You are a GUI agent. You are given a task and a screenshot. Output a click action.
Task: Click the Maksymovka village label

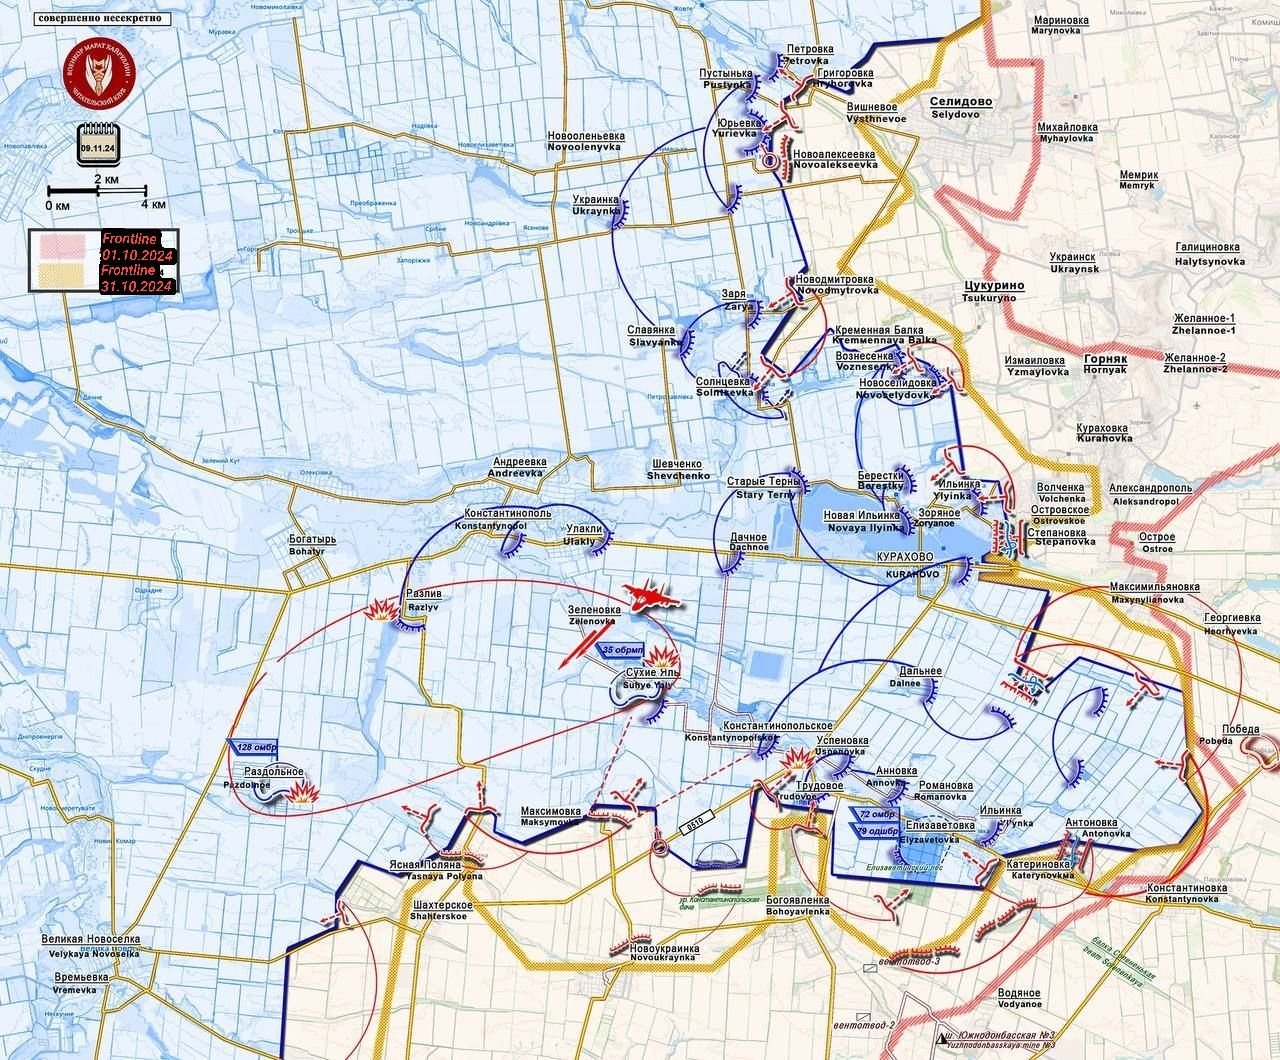(x=550, y=816)
